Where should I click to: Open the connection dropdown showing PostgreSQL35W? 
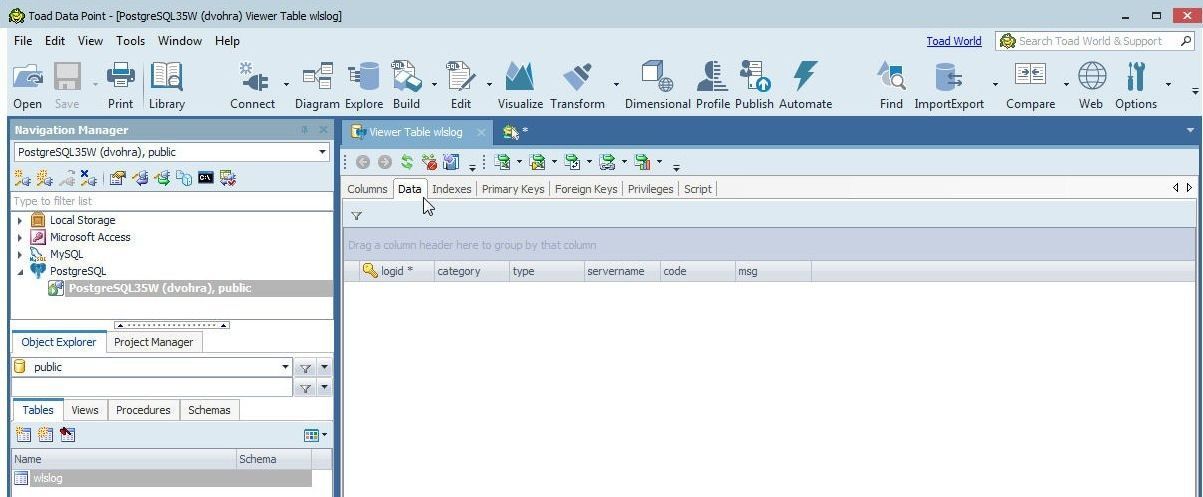pos(322,152)
